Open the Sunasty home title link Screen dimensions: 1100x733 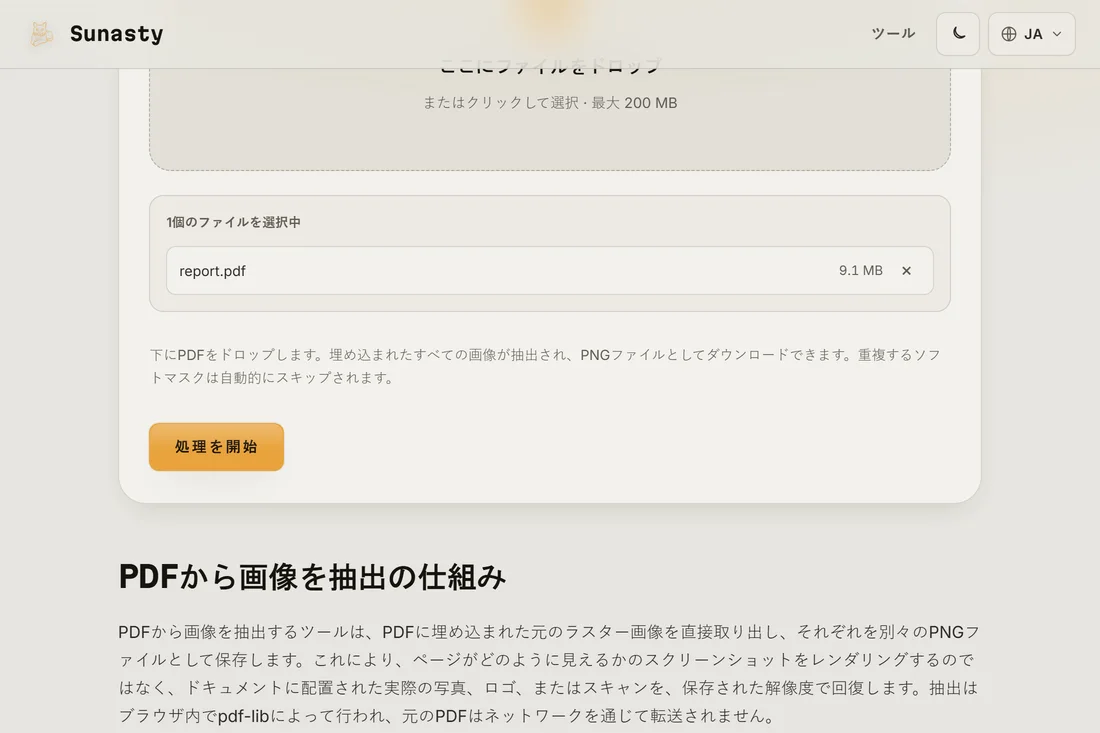coord(116,34)
